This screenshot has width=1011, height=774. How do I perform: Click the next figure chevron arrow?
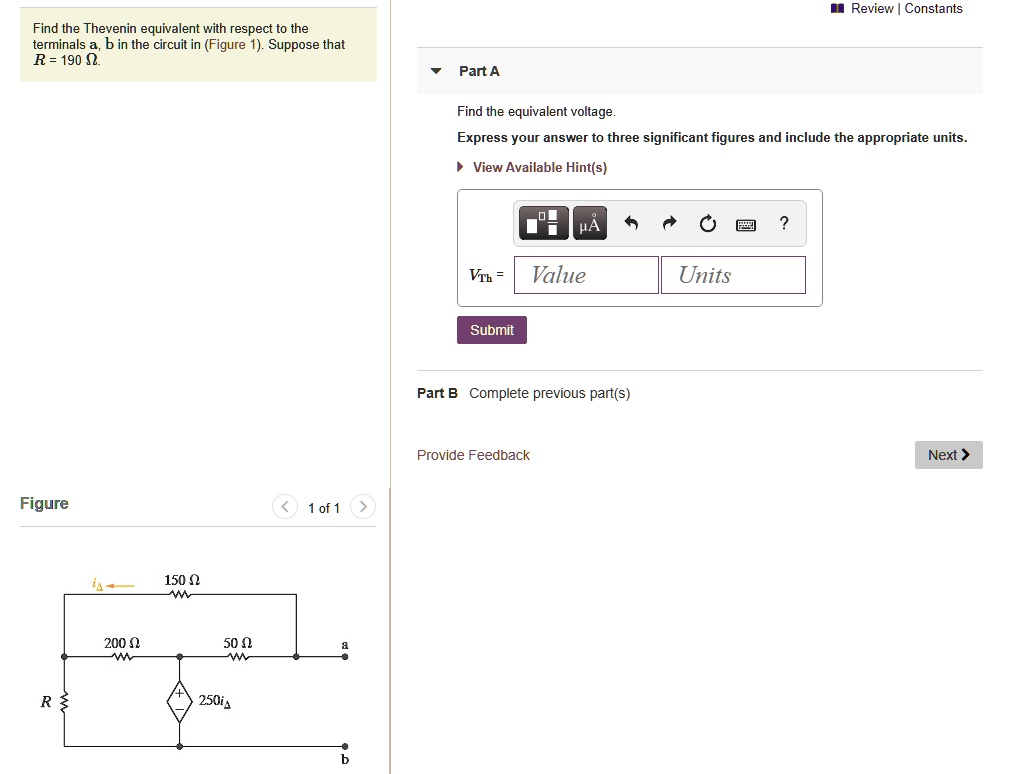click(362, 507)
